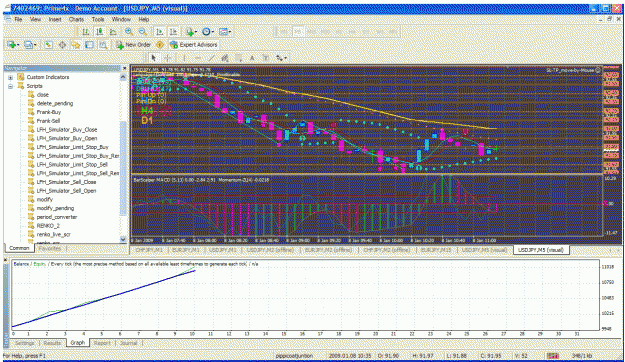Screen dimensions: 625x362
Task: Click the Expert Advisors button
Action: pos(194,45)
